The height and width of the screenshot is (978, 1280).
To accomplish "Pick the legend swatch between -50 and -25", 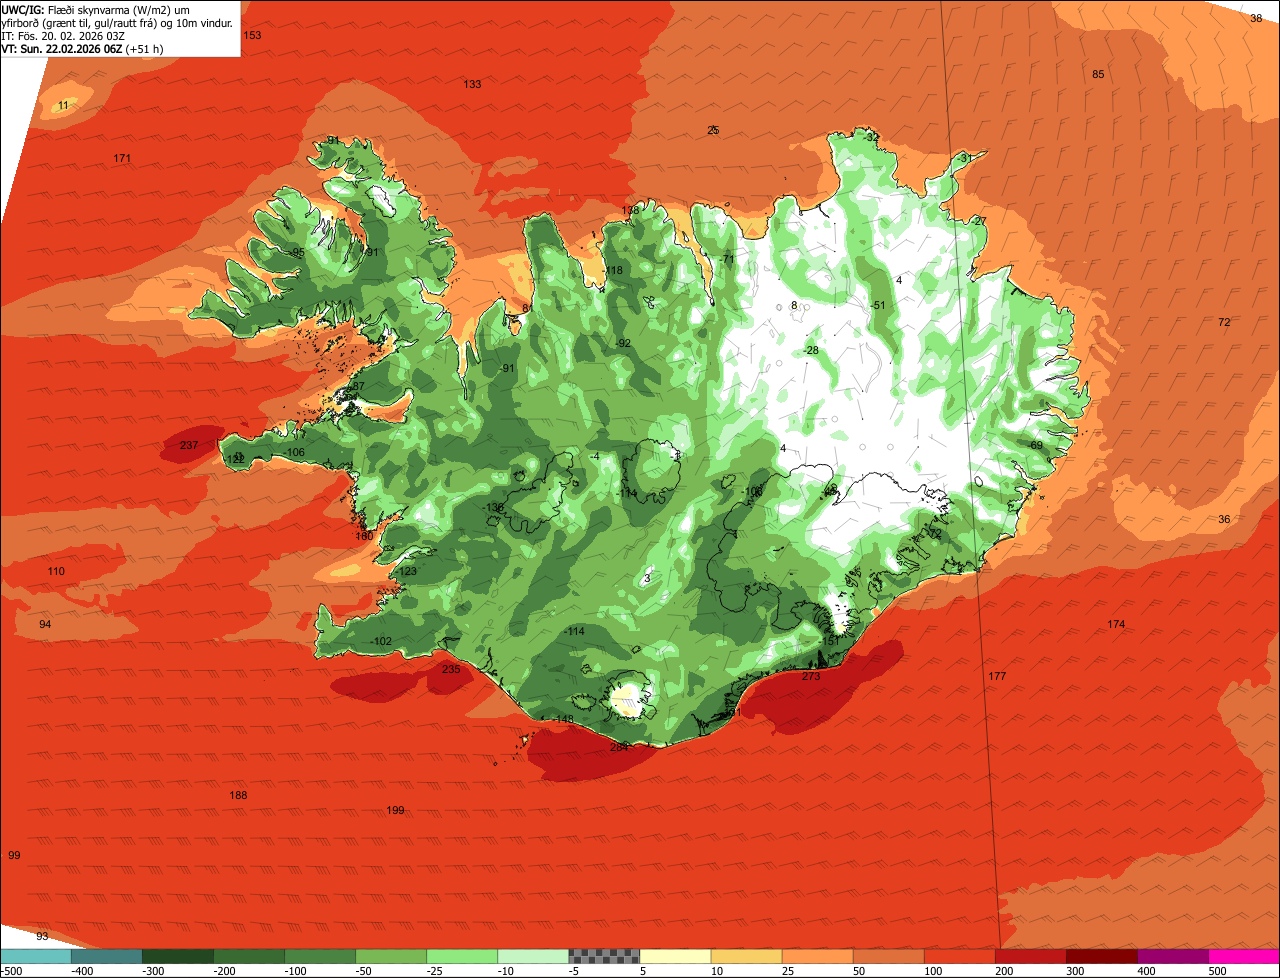I will pyautogui.click(x=391, y=956).
